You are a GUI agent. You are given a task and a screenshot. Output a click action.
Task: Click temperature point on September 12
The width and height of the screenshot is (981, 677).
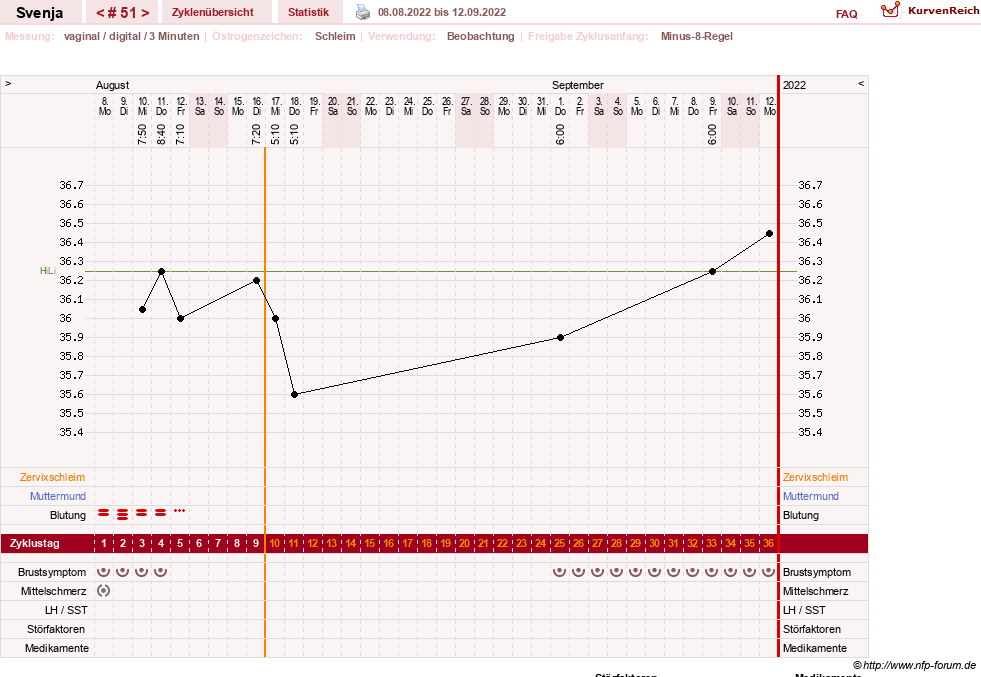[x=770, y=233]
